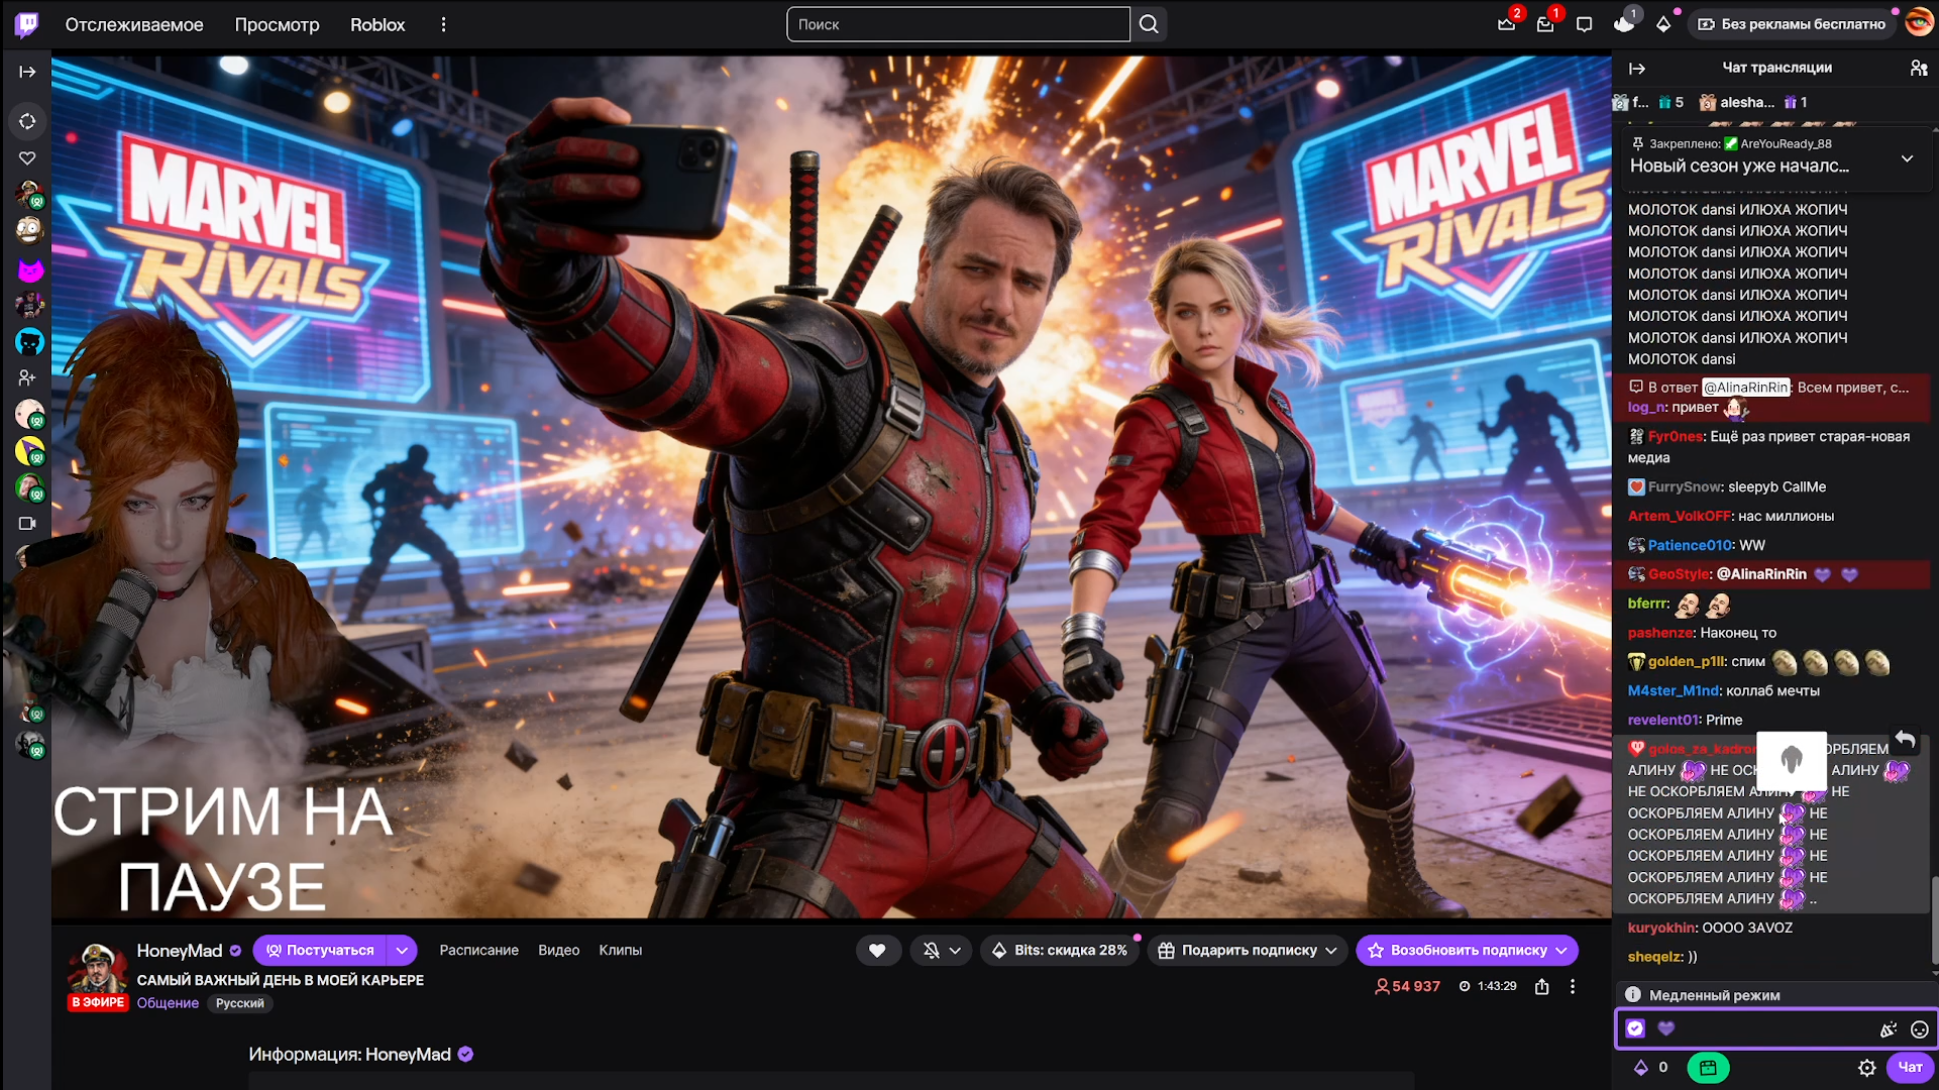Toggle stream notifications bell
This screenshot has width=1939, height=1090.
(932, 951)
